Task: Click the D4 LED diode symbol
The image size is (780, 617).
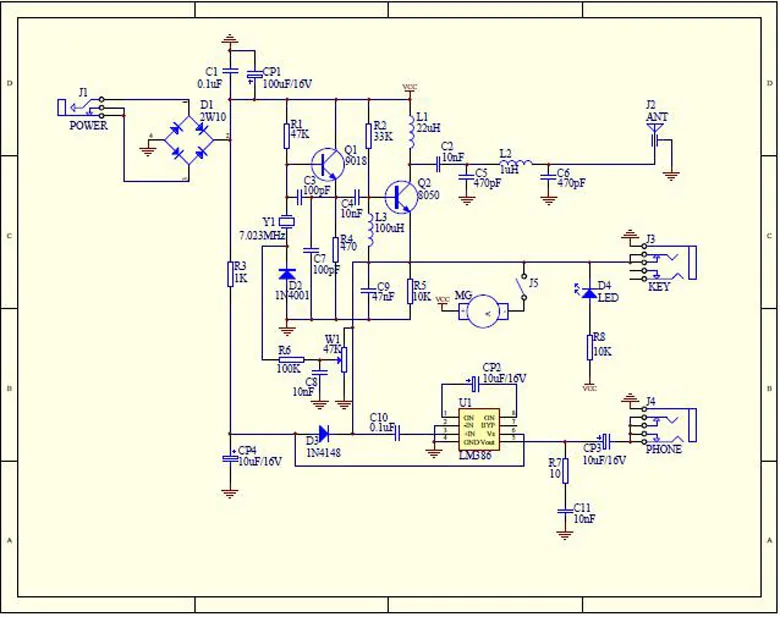Action: tap(589, 293)
